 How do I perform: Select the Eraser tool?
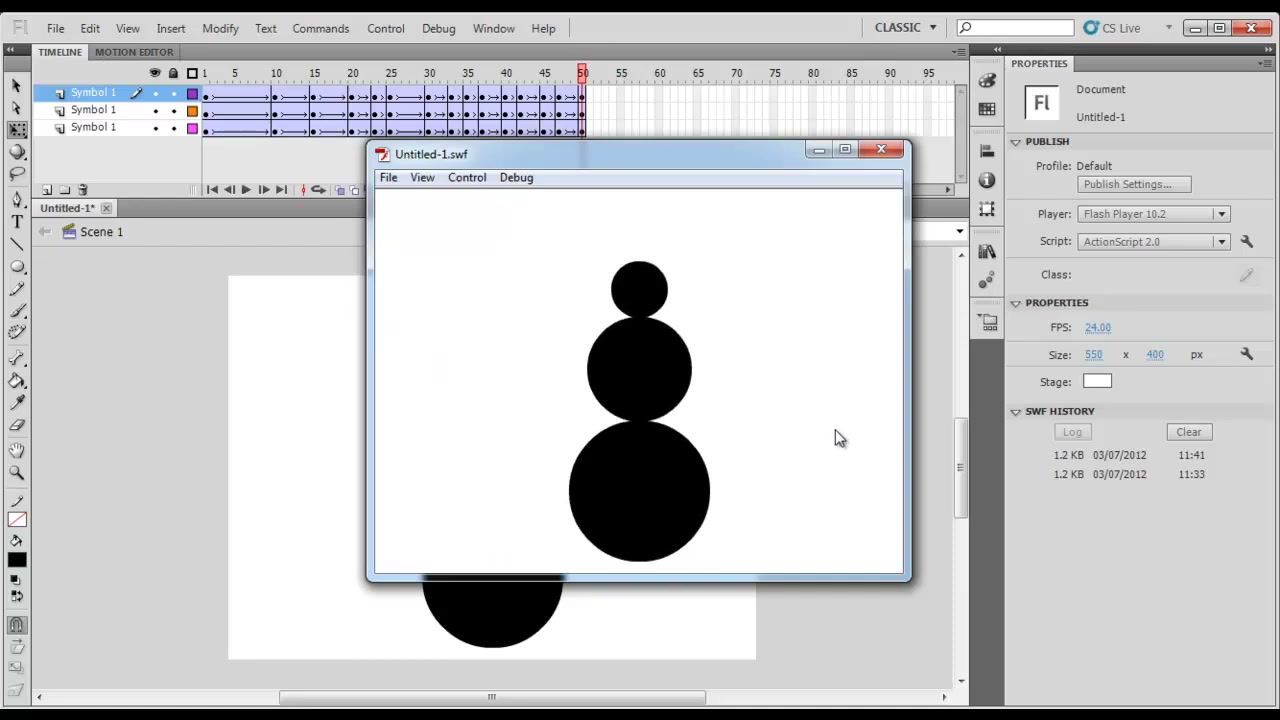[17, 425]
